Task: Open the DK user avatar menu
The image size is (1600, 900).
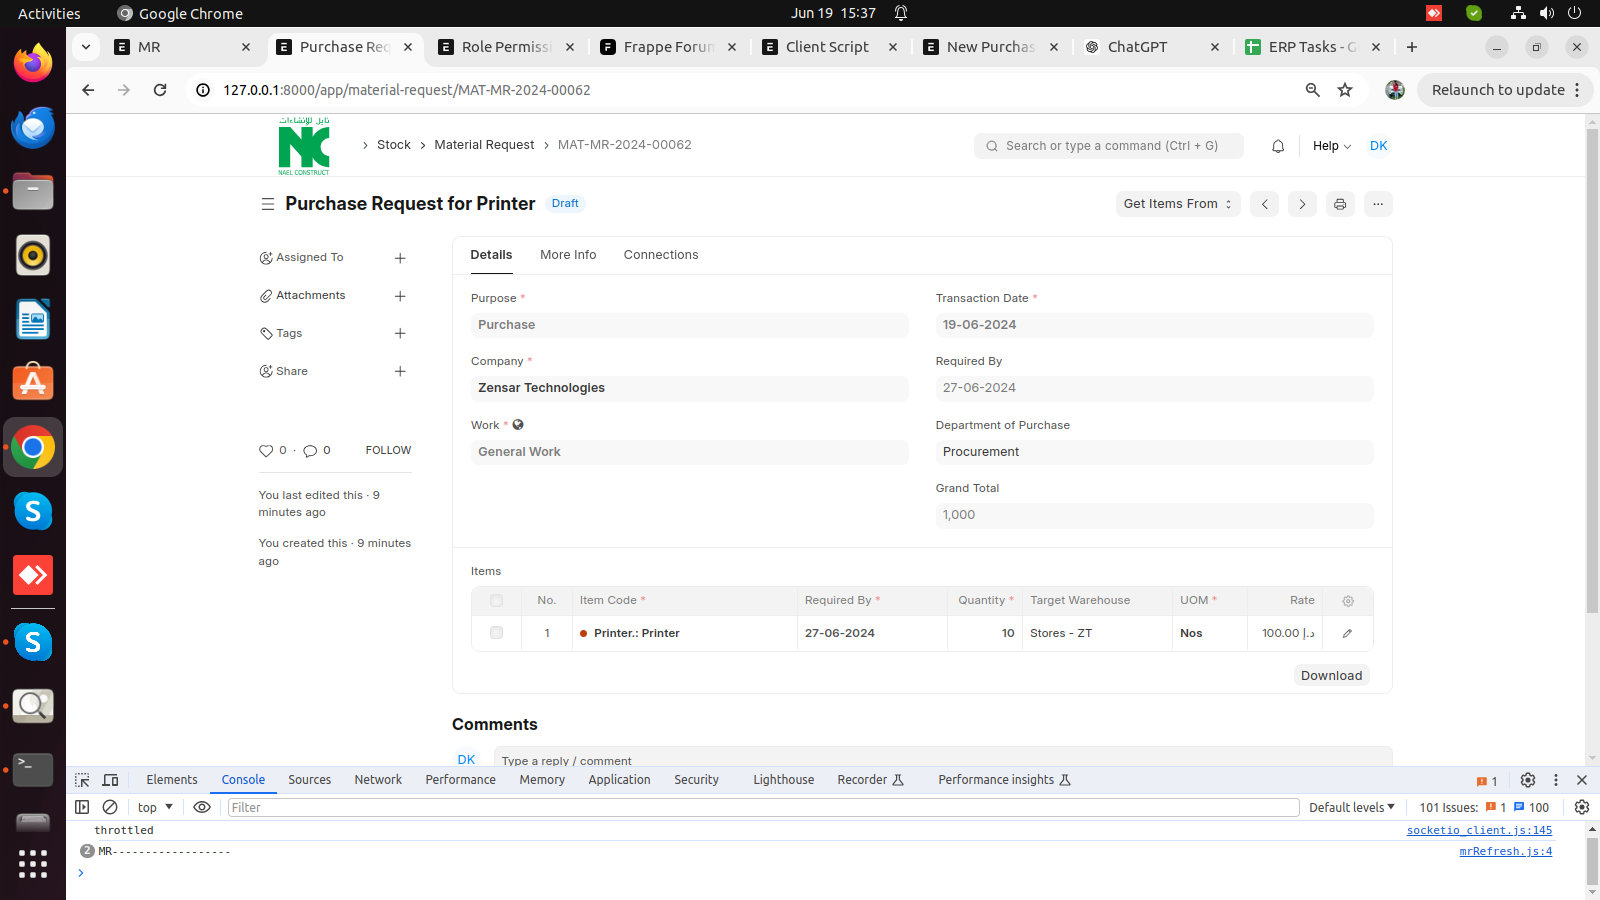Action: (x=1379, y=146)
